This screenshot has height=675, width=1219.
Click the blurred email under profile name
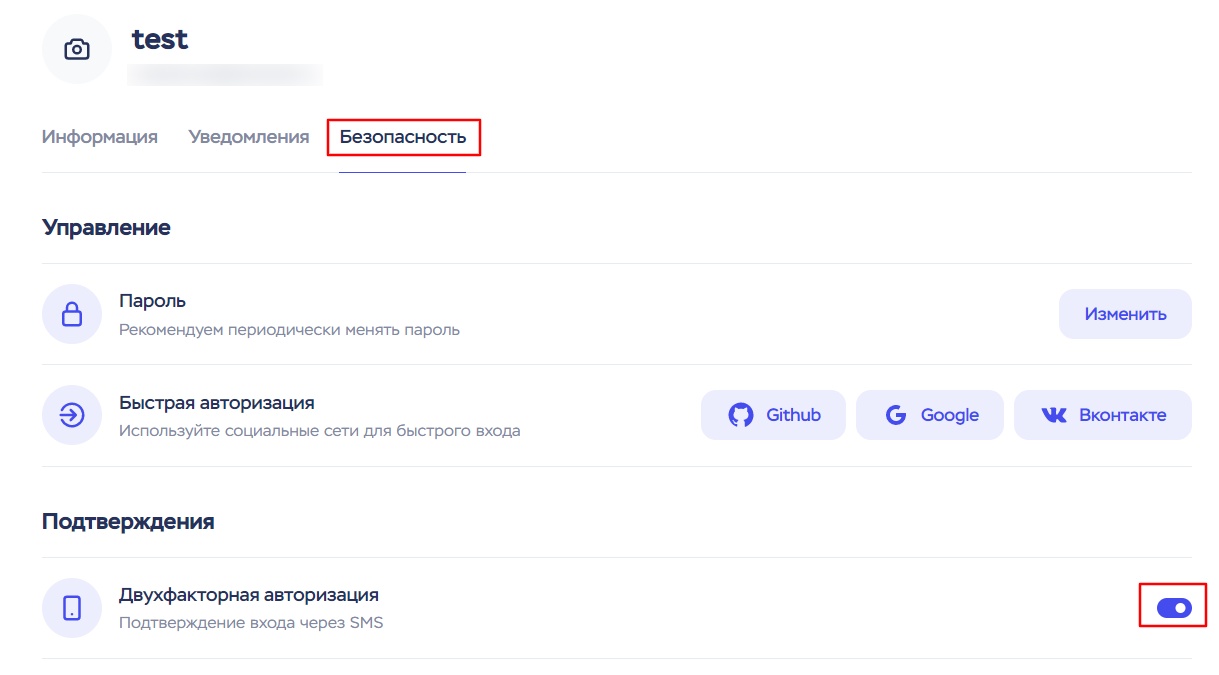(x=225, y=73)
